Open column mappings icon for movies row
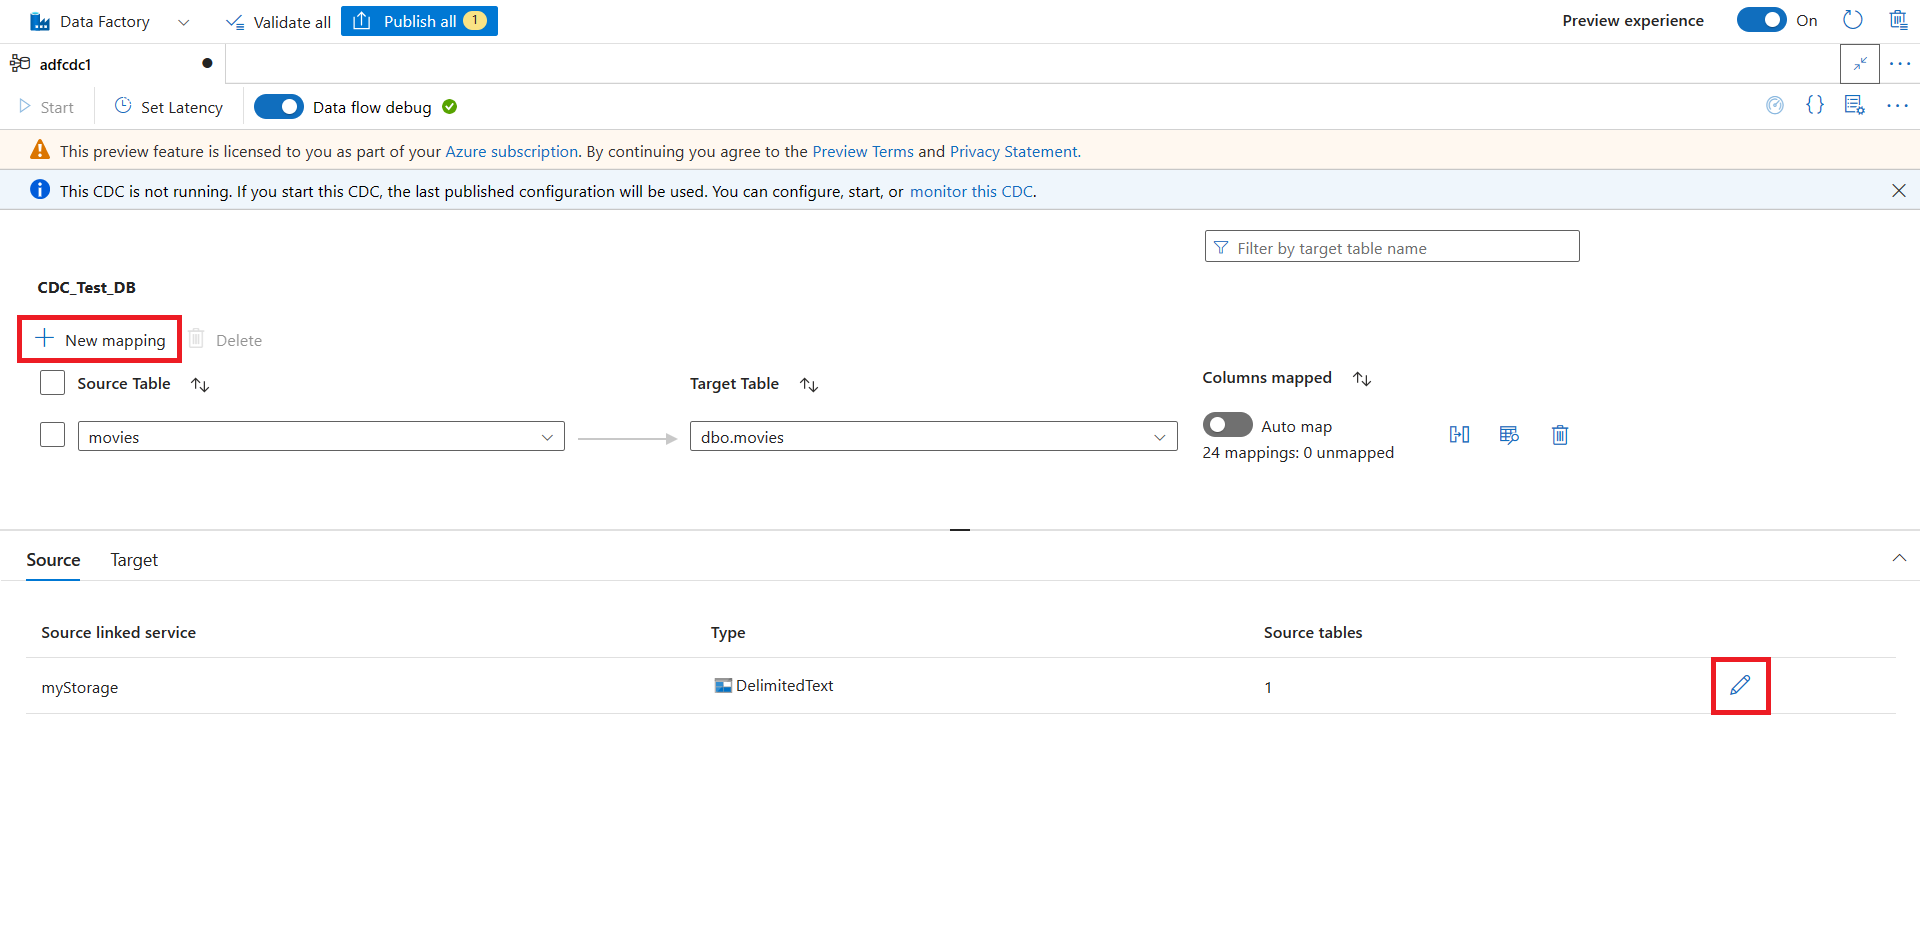This screenshot has height=927, width=1920. pos(1459,435)
